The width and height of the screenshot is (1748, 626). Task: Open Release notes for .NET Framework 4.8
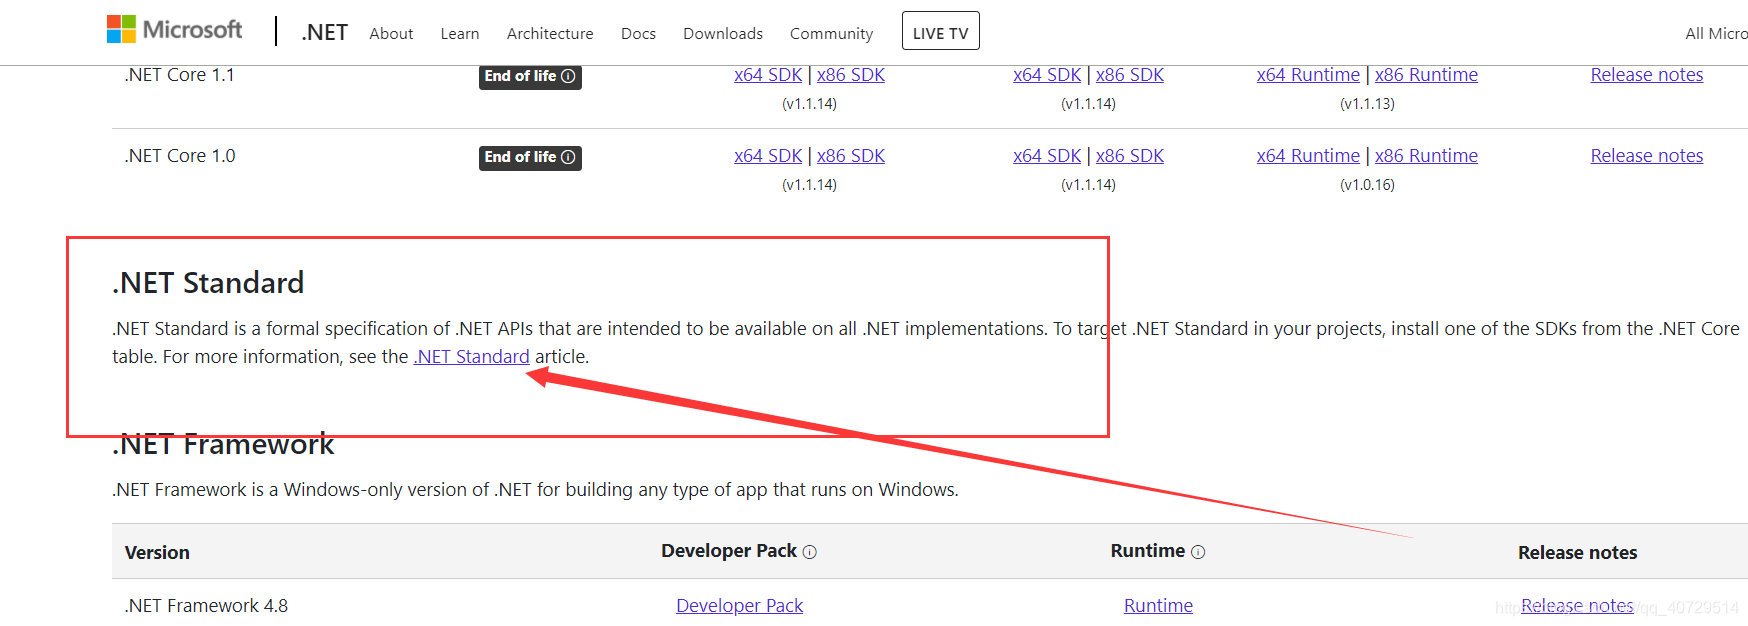[x=1577, y=606]
